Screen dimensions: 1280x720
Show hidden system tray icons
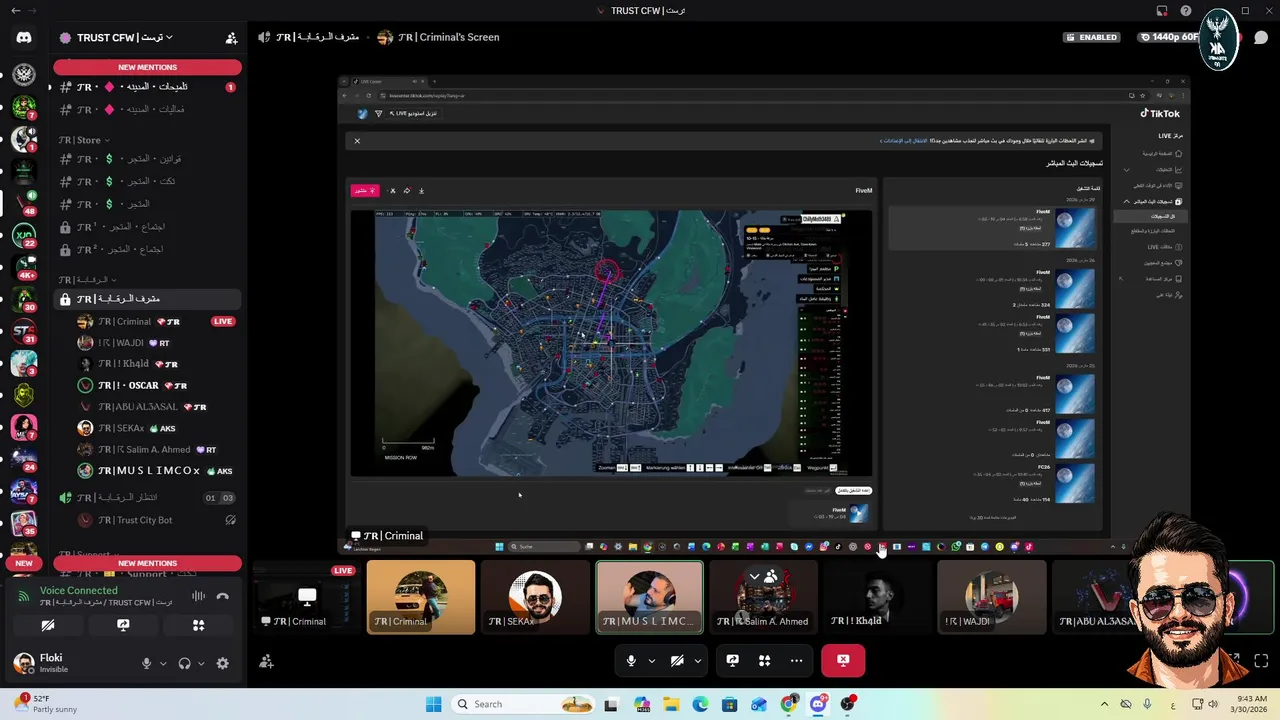(1104, 704)
